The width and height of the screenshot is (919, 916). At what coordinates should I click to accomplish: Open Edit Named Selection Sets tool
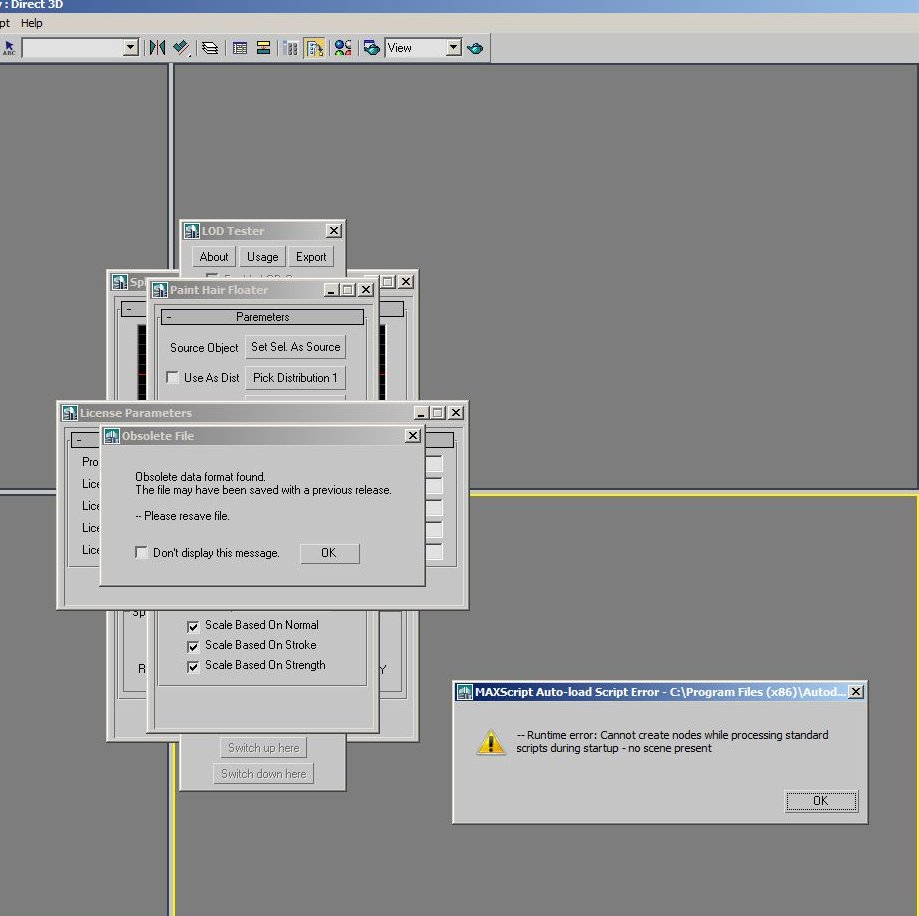click(x=9, y=48)
